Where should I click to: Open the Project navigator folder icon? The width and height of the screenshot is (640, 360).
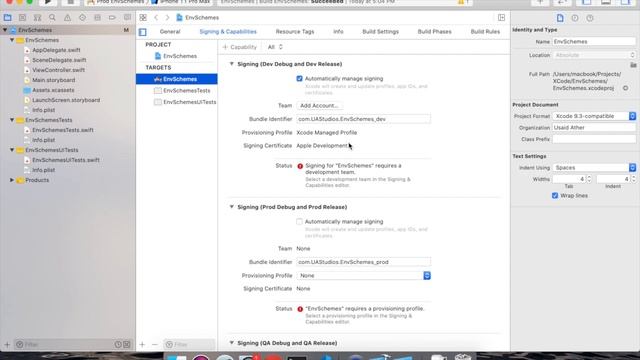(x=7, y=18)
